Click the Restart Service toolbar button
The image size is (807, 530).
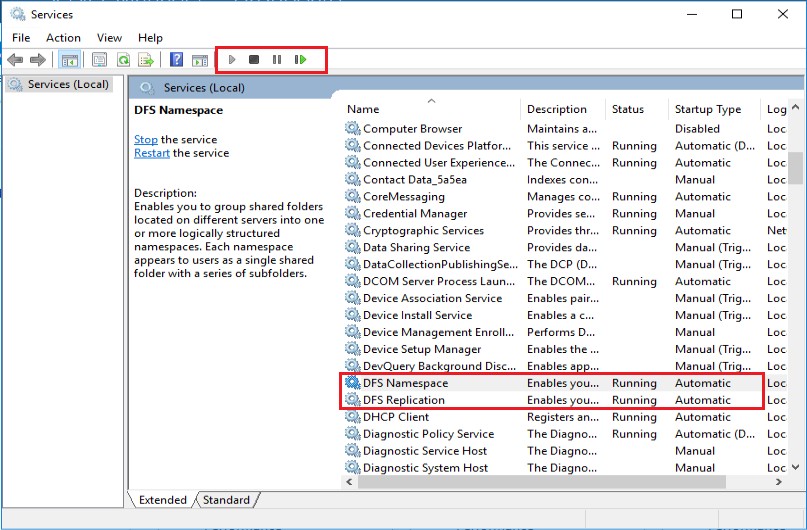[x=300, y=60]
